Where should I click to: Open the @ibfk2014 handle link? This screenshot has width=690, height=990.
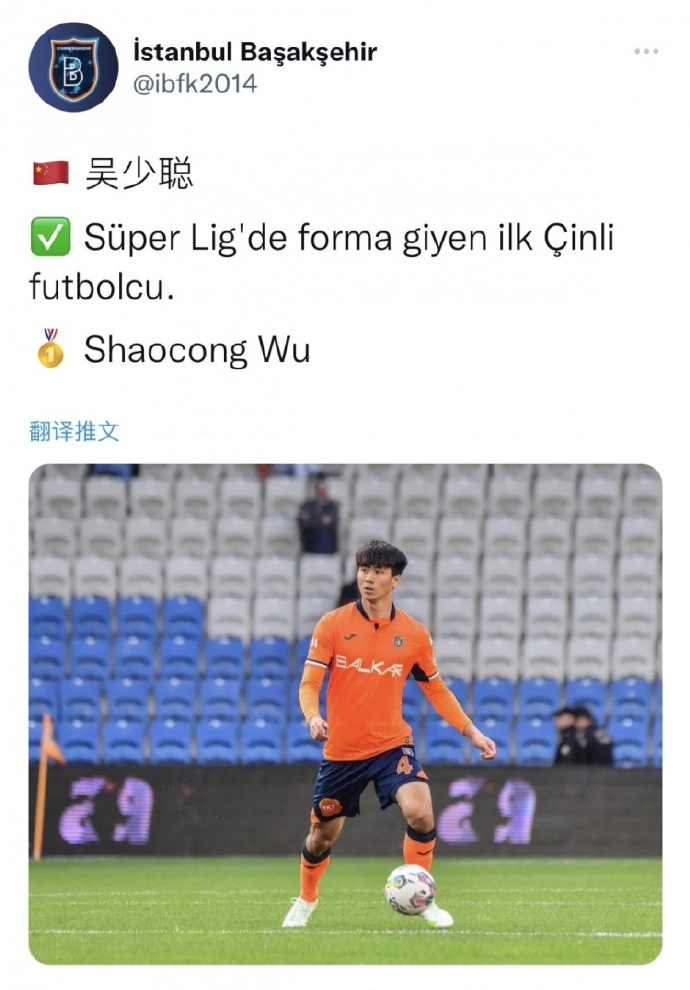coord(195,83)
